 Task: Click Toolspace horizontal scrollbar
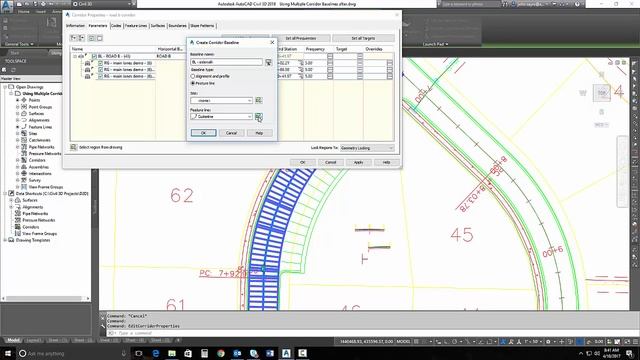[x=46, y=298]
